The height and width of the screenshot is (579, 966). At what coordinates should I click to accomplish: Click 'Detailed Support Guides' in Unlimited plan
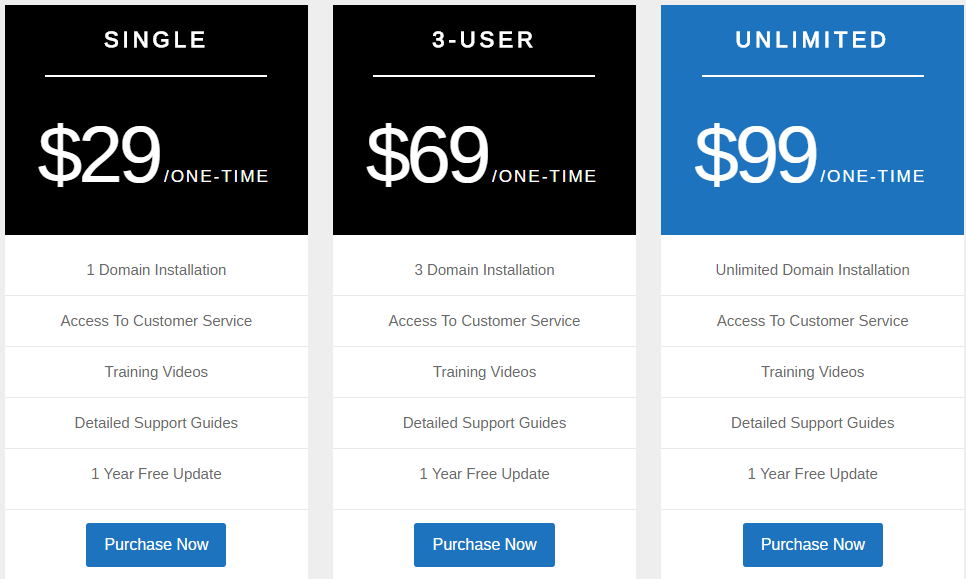[812, 423]
